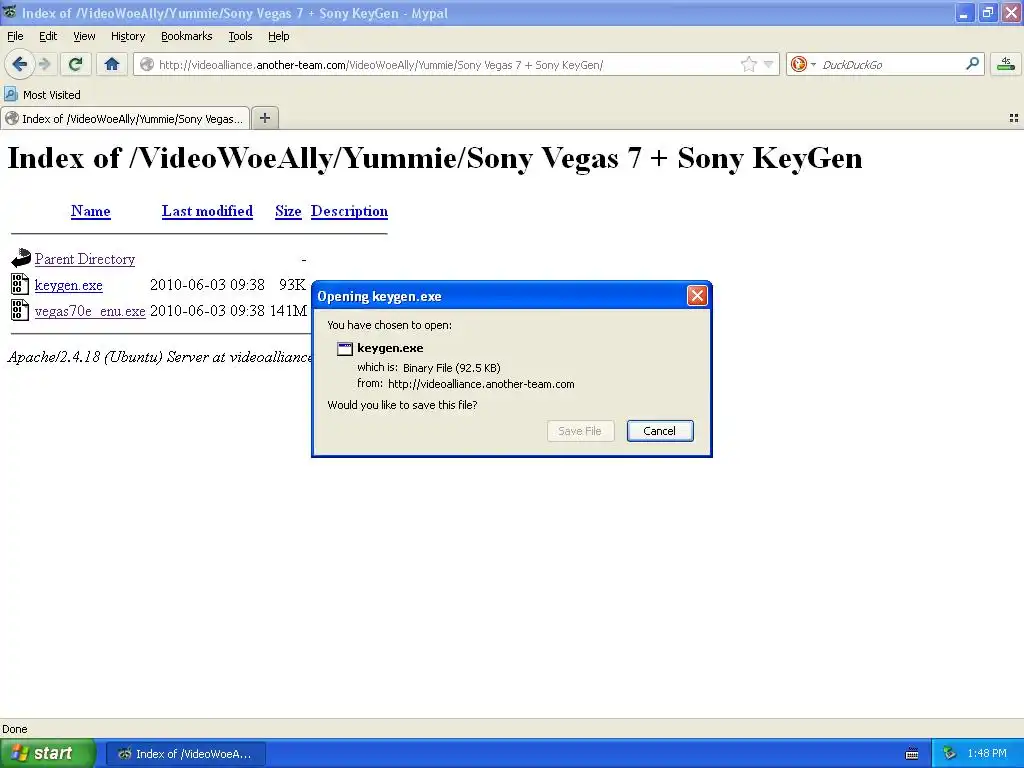Click 'Binary File (92.5 KB)' text in dialog
This screenshot has height=768, width=1024.
point(452,368)
